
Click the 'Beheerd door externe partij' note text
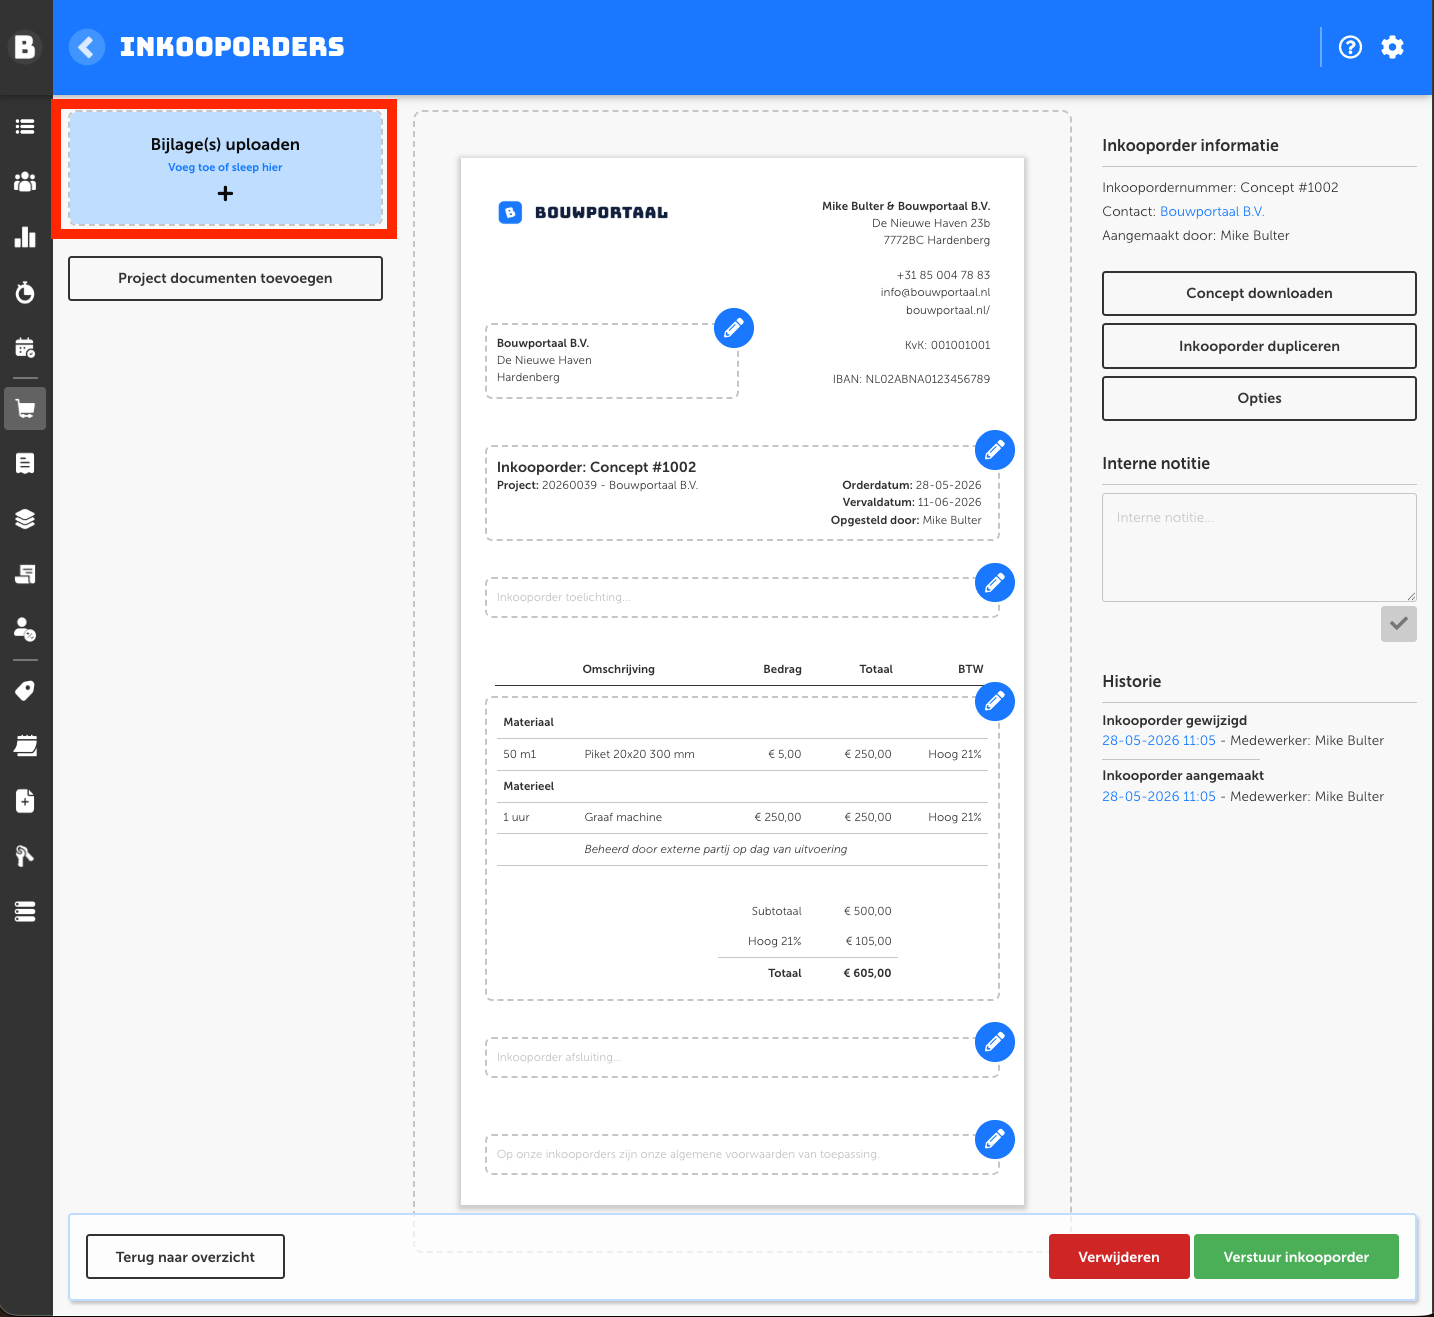pos(716,849)
